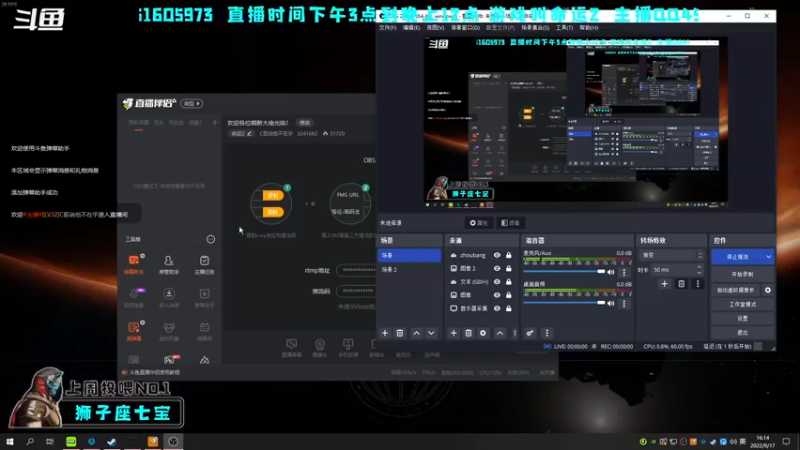This screenshot has width=800, height=450.
Task: Remove selected source with the trash icon
Action: [468, 333]
